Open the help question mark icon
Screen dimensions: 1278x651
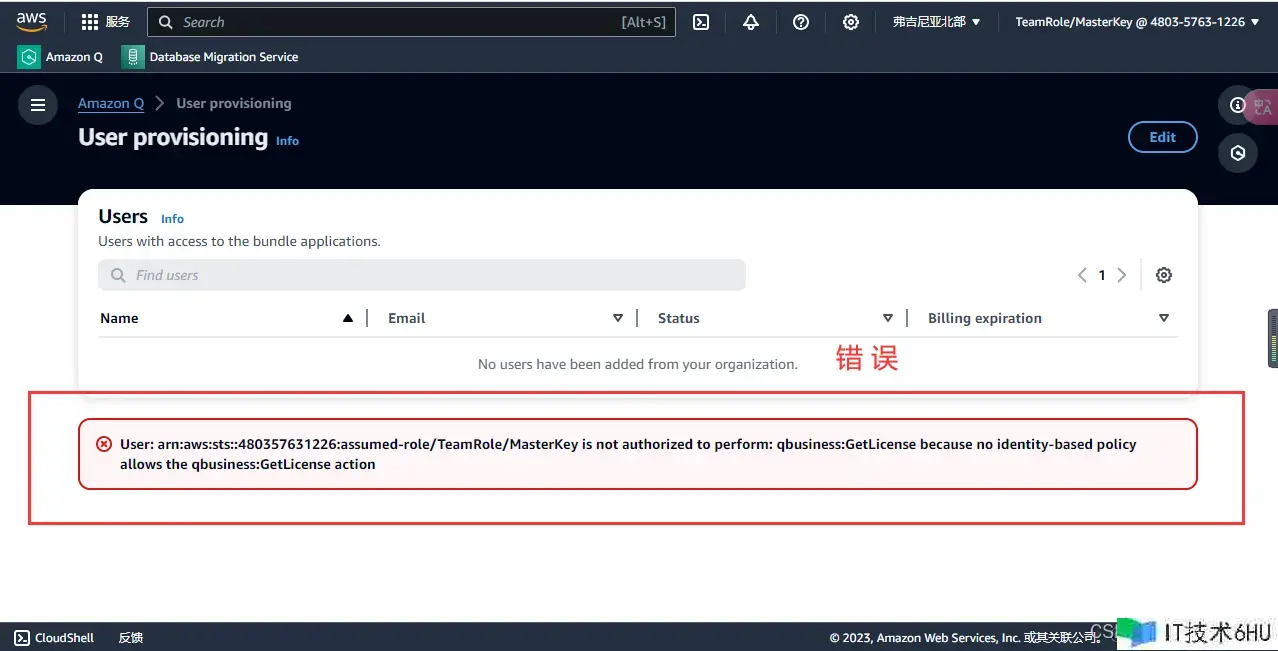(x=801, y=22)
